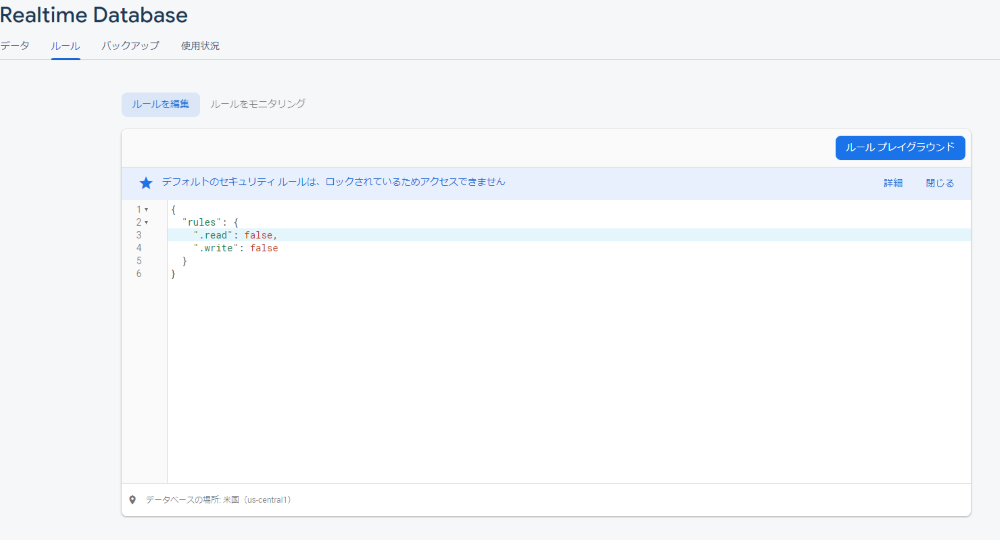Collapse the "rules" fold arrow on line 2

(x=147, y=223)
